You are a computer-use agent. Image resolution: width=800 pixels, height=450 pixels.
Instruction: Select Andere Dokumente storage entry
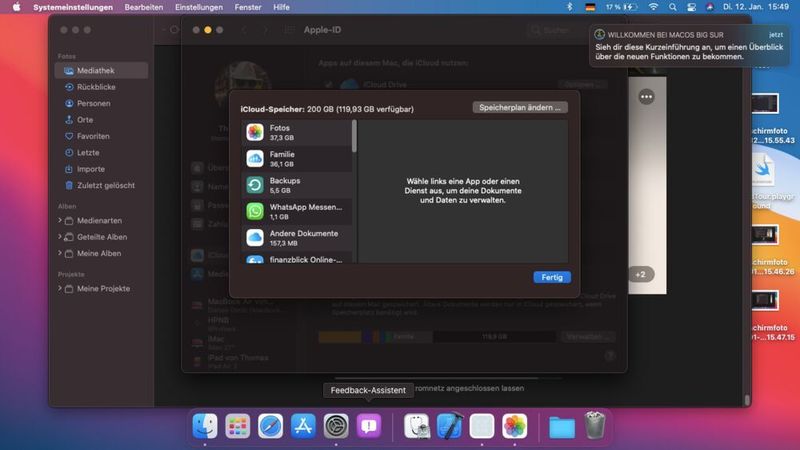(x=297, y=238)
